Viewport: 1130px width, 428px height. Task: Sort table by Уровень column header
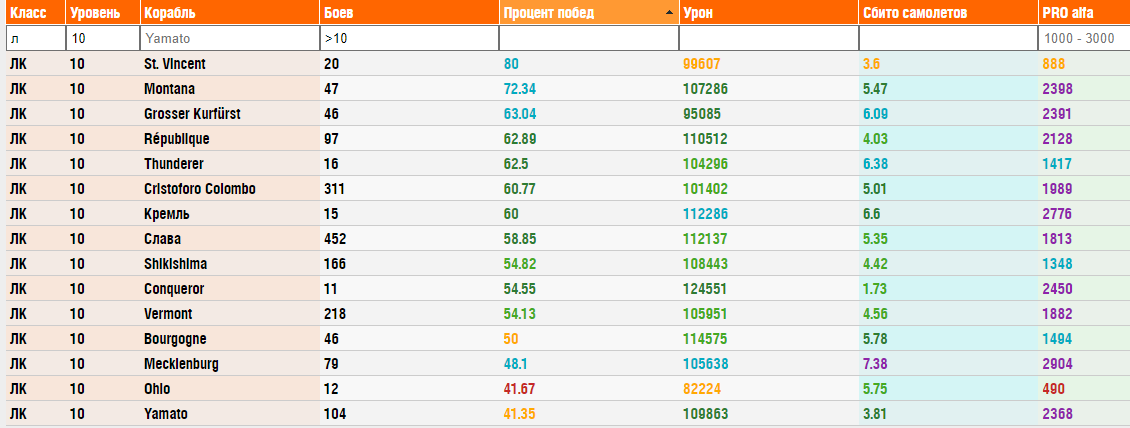[x=95, y=13]
